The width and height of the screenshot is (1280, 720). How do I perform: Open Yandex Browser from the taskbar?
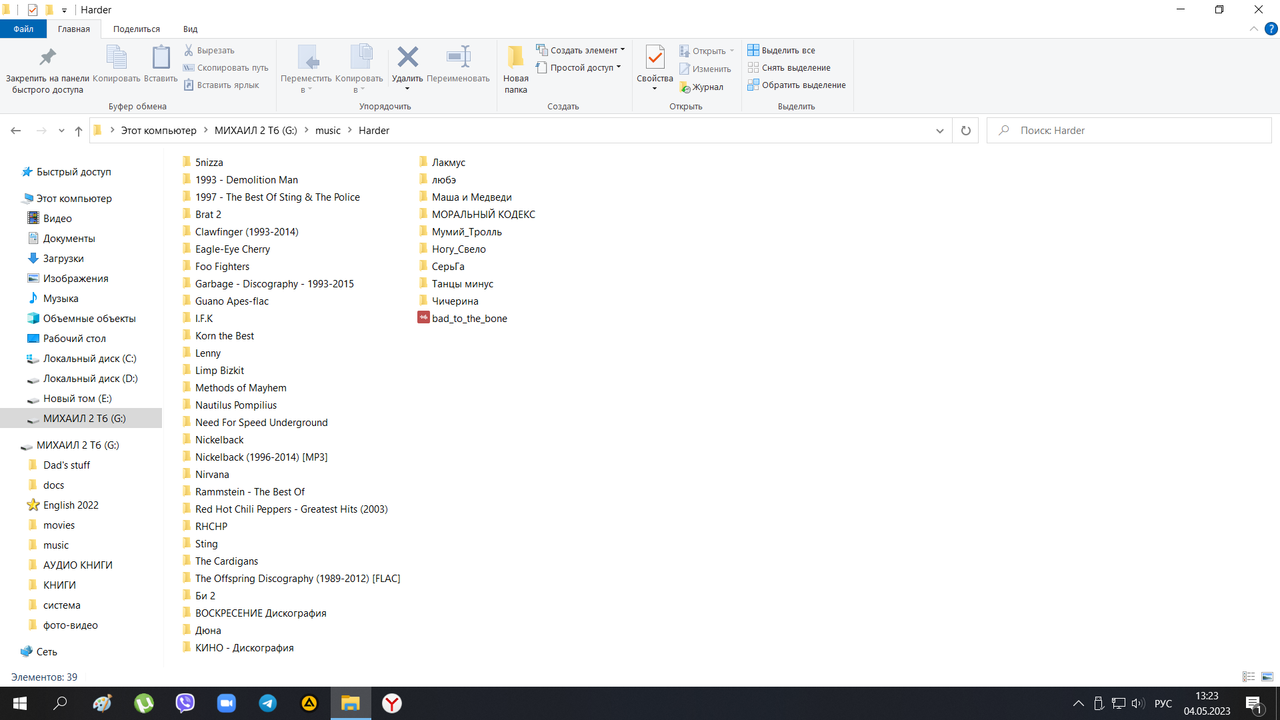point(392,703)
